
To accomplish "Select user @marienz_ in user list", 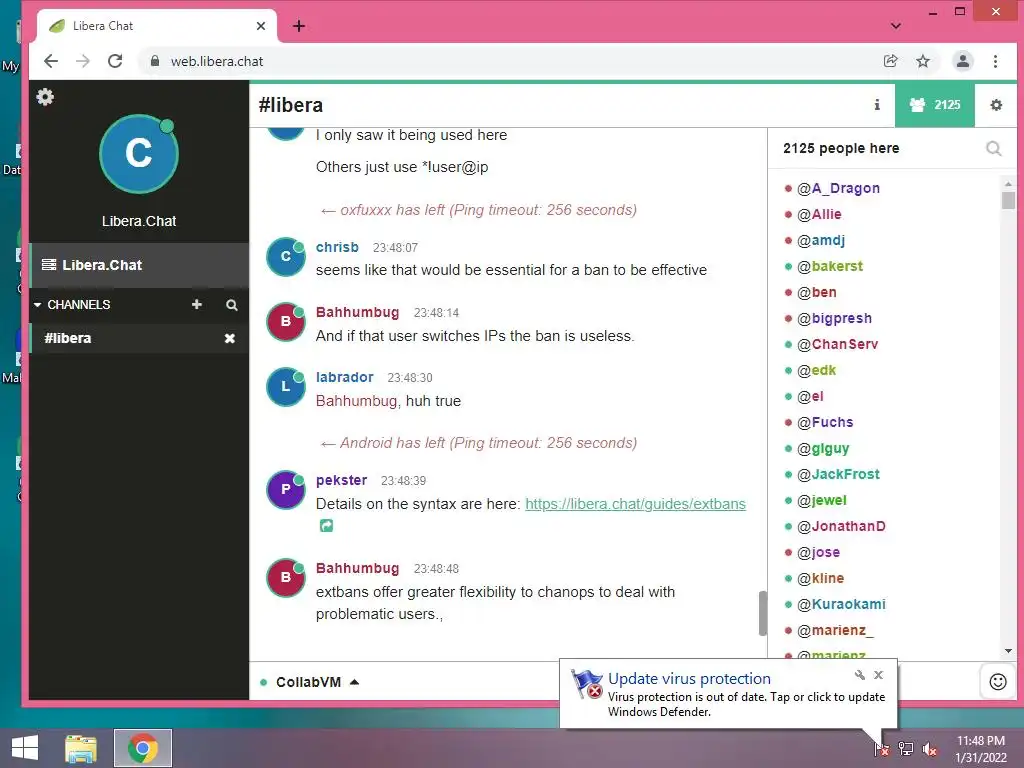I will click(835, 630).
